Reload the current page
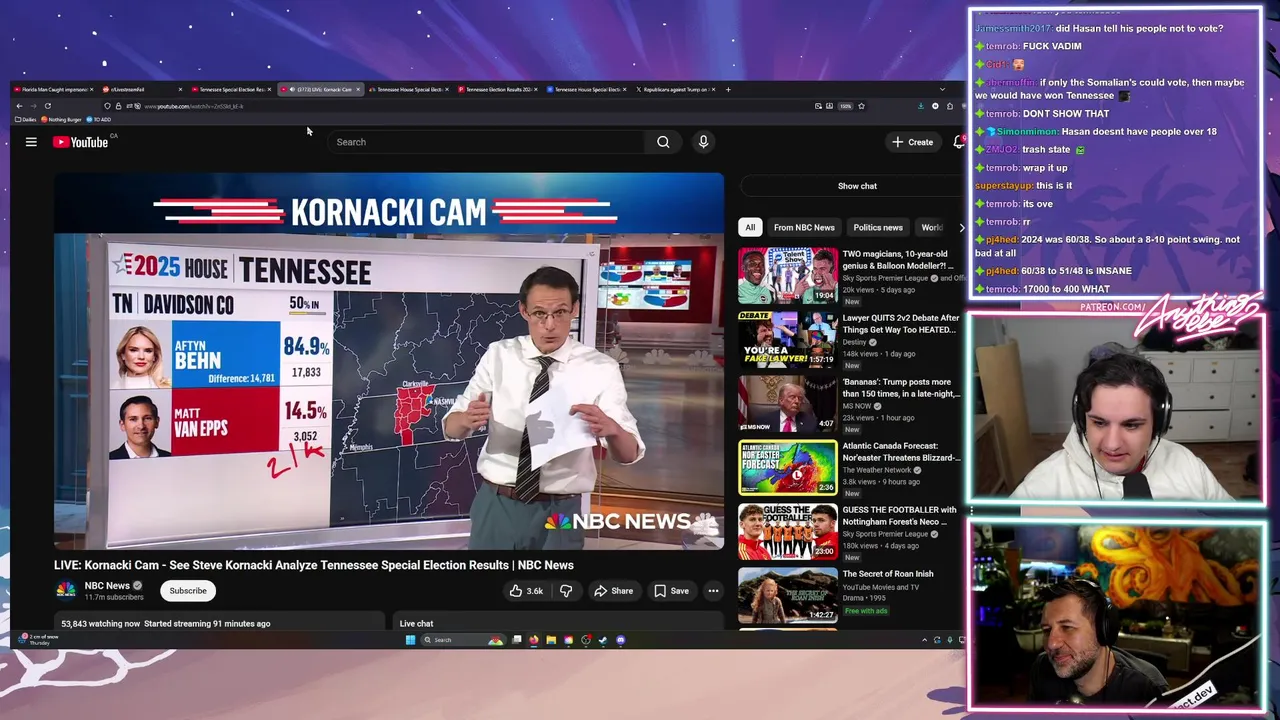The height and width of the screenshot is (720, 1280). tap(47, 106)
